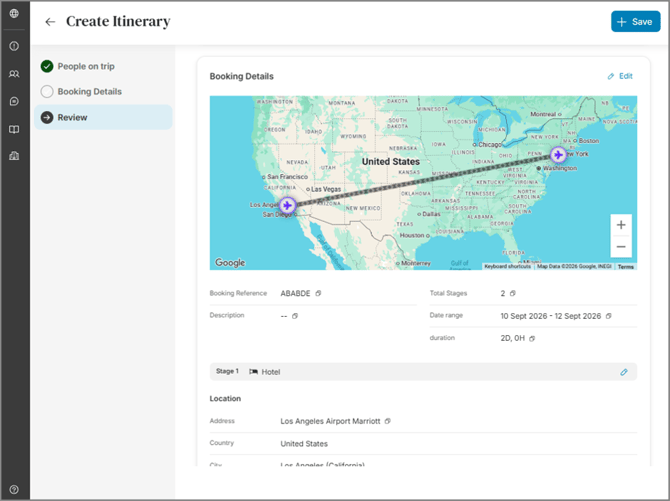The image size is (670, 501).
Task: Click the Stage 1 label
Action: pos(227,371)
